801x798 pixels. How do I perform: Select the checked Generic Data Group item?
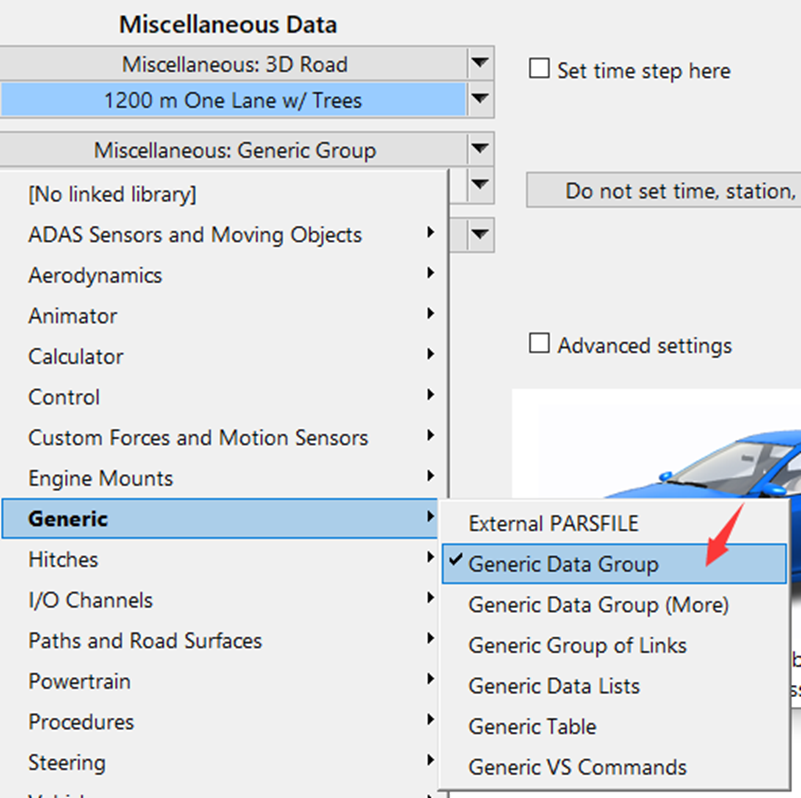(x=563, y=564)
